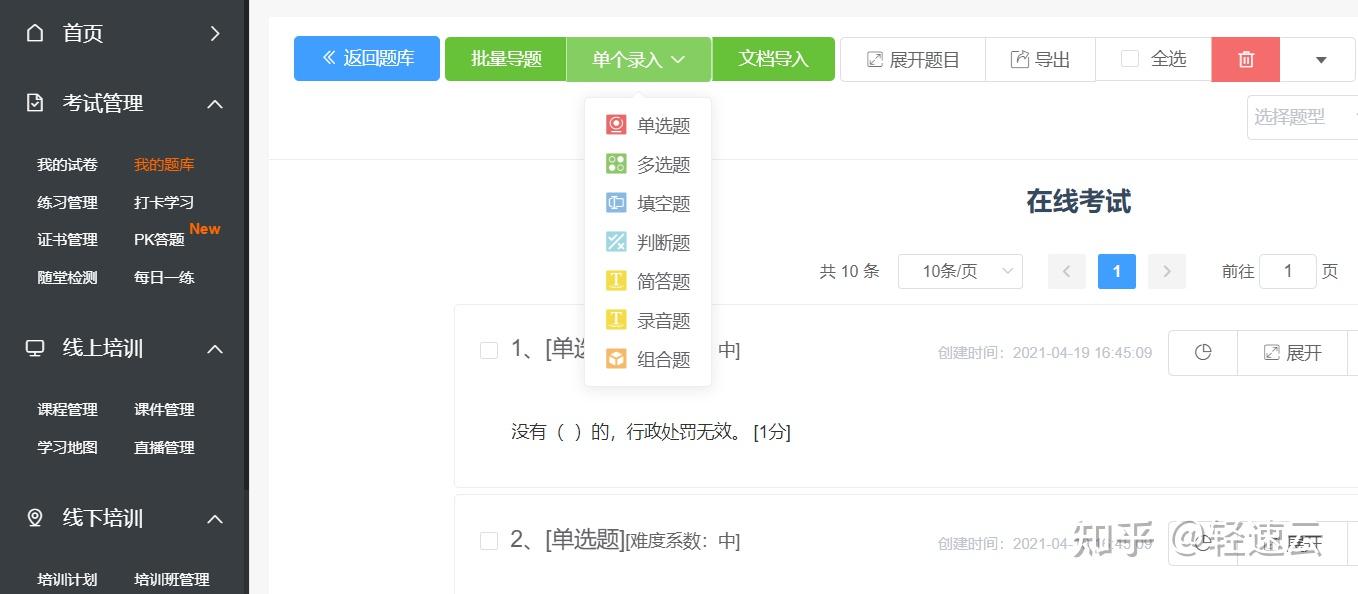The image size is (1358, 594).
Task: Click the pie chart statistics icon for question 1
Action: pos(1203,353)
